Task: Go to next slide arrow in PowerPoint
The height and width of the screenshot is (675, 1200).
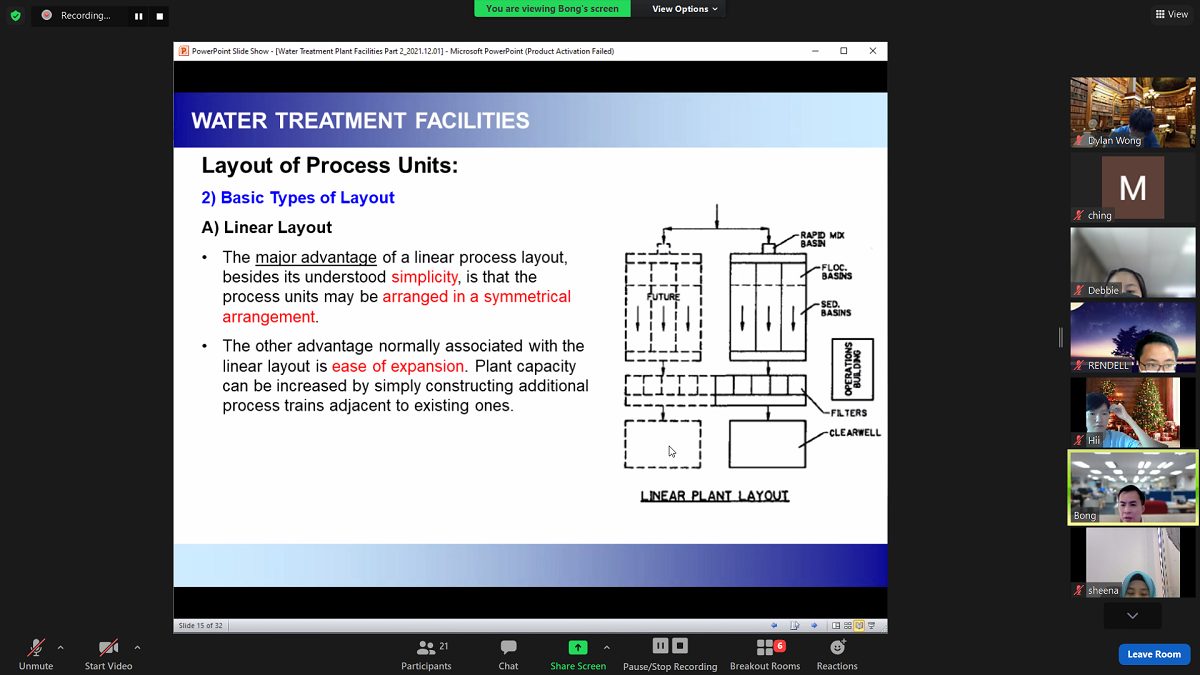Action: coord(814,626)
